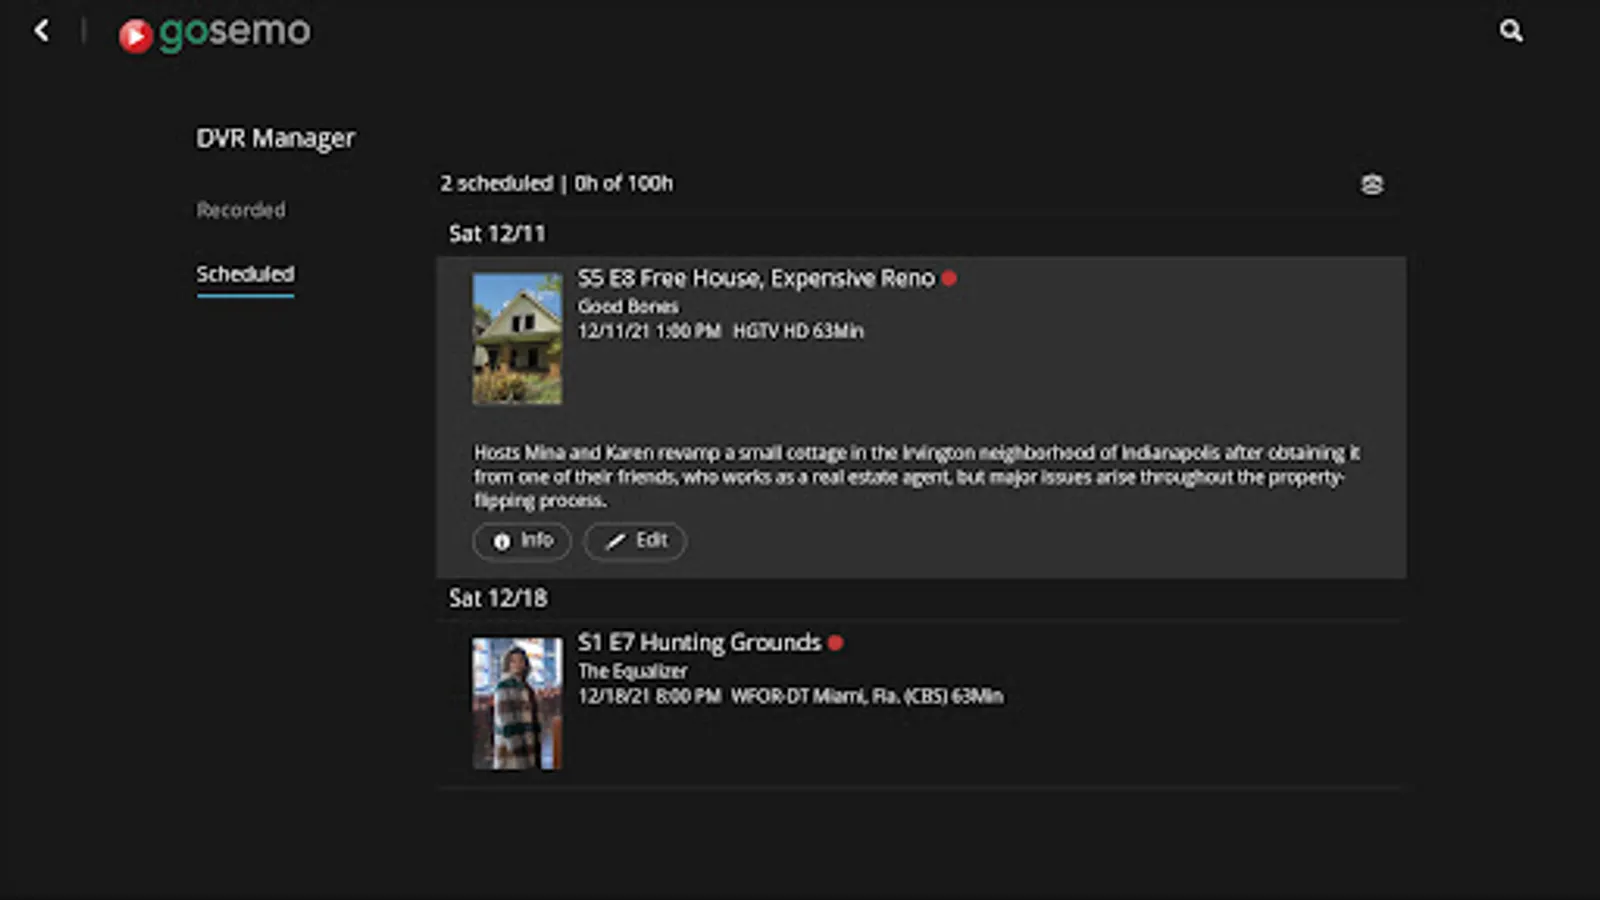
Task: Click the stacked layers icon above the schedule list
Action: tap(1372, 185)
